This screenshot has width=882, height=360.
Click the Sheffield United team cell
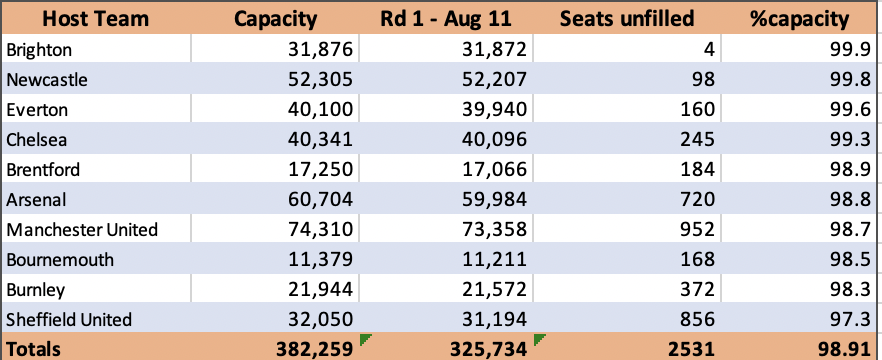(96, 320)
